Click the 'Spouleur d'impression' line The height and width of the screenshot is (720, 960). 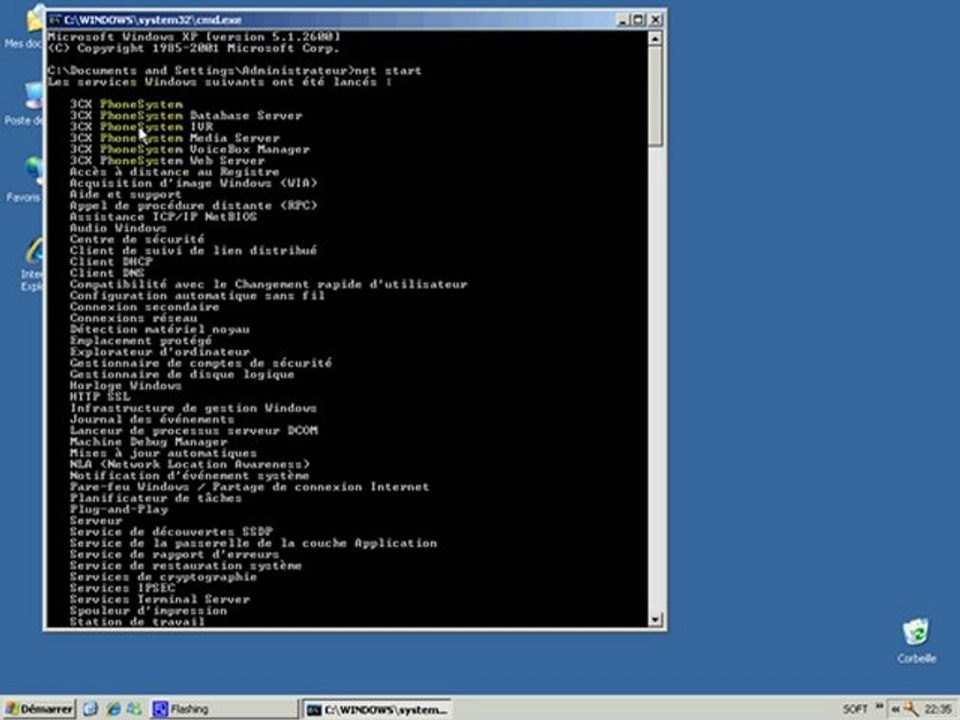tap(148, 611)
